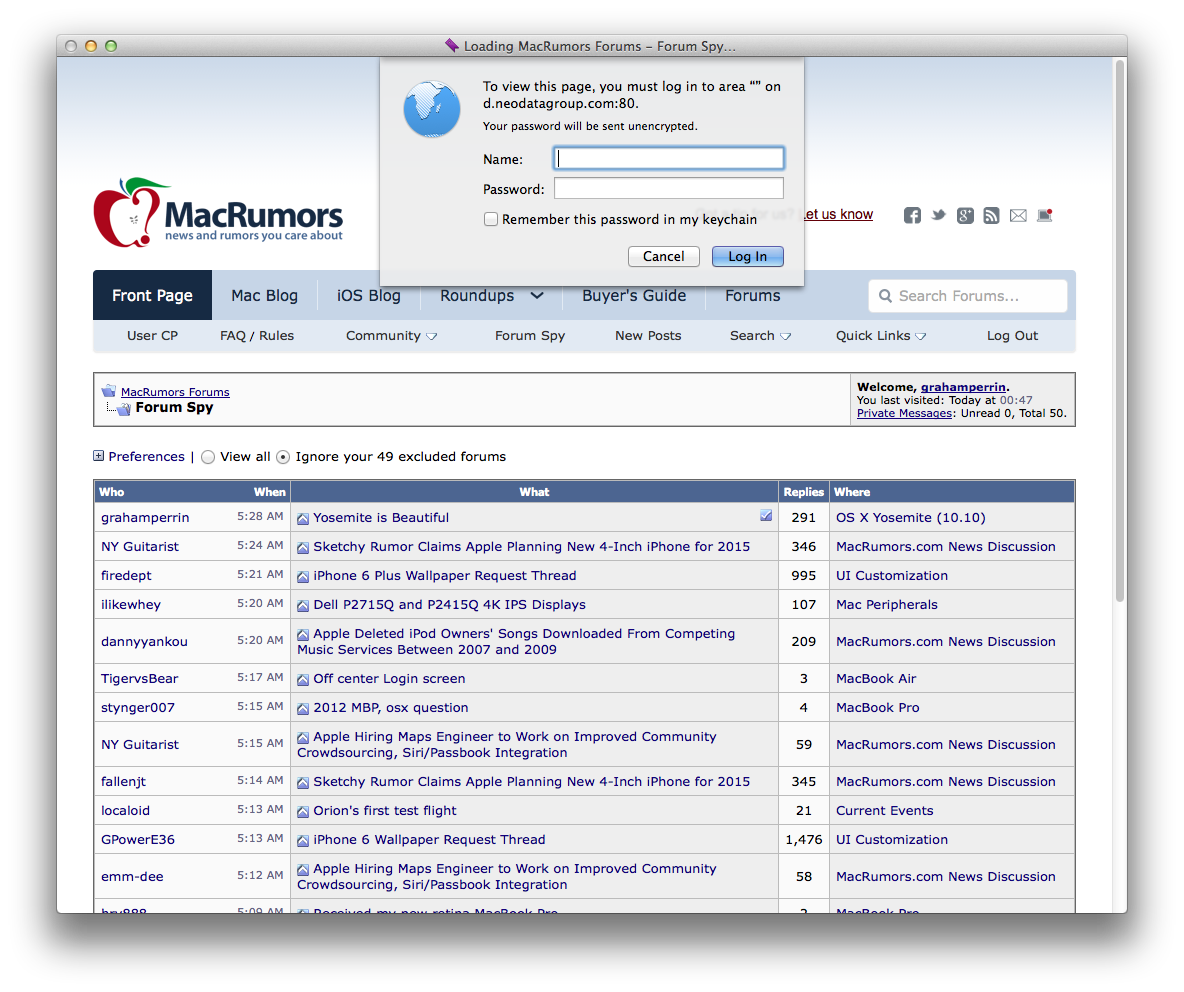Screen dimensions: 1184x992
Task: Open the Roundups dropdown menu
Action: pyautogui.click(x=492, y=296)
